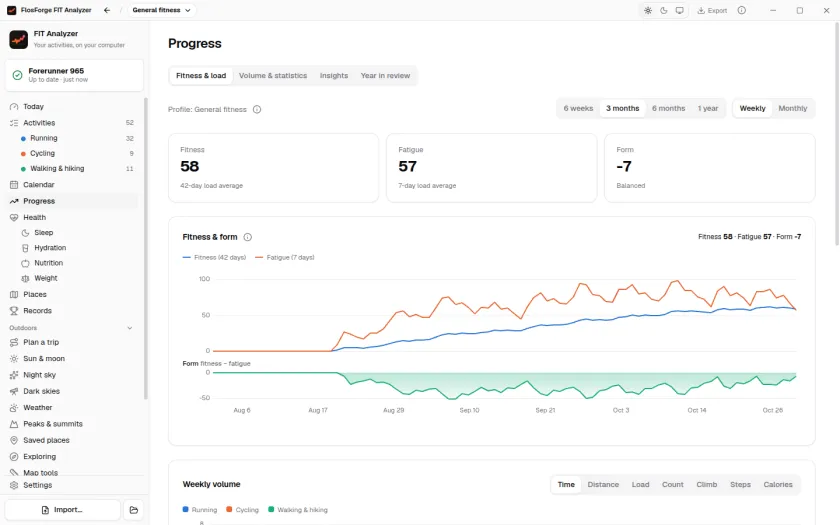The height and width of the screenshot is (525, 840).
Task: Open the Plan a trip route icon
Action: click(14, 342)
